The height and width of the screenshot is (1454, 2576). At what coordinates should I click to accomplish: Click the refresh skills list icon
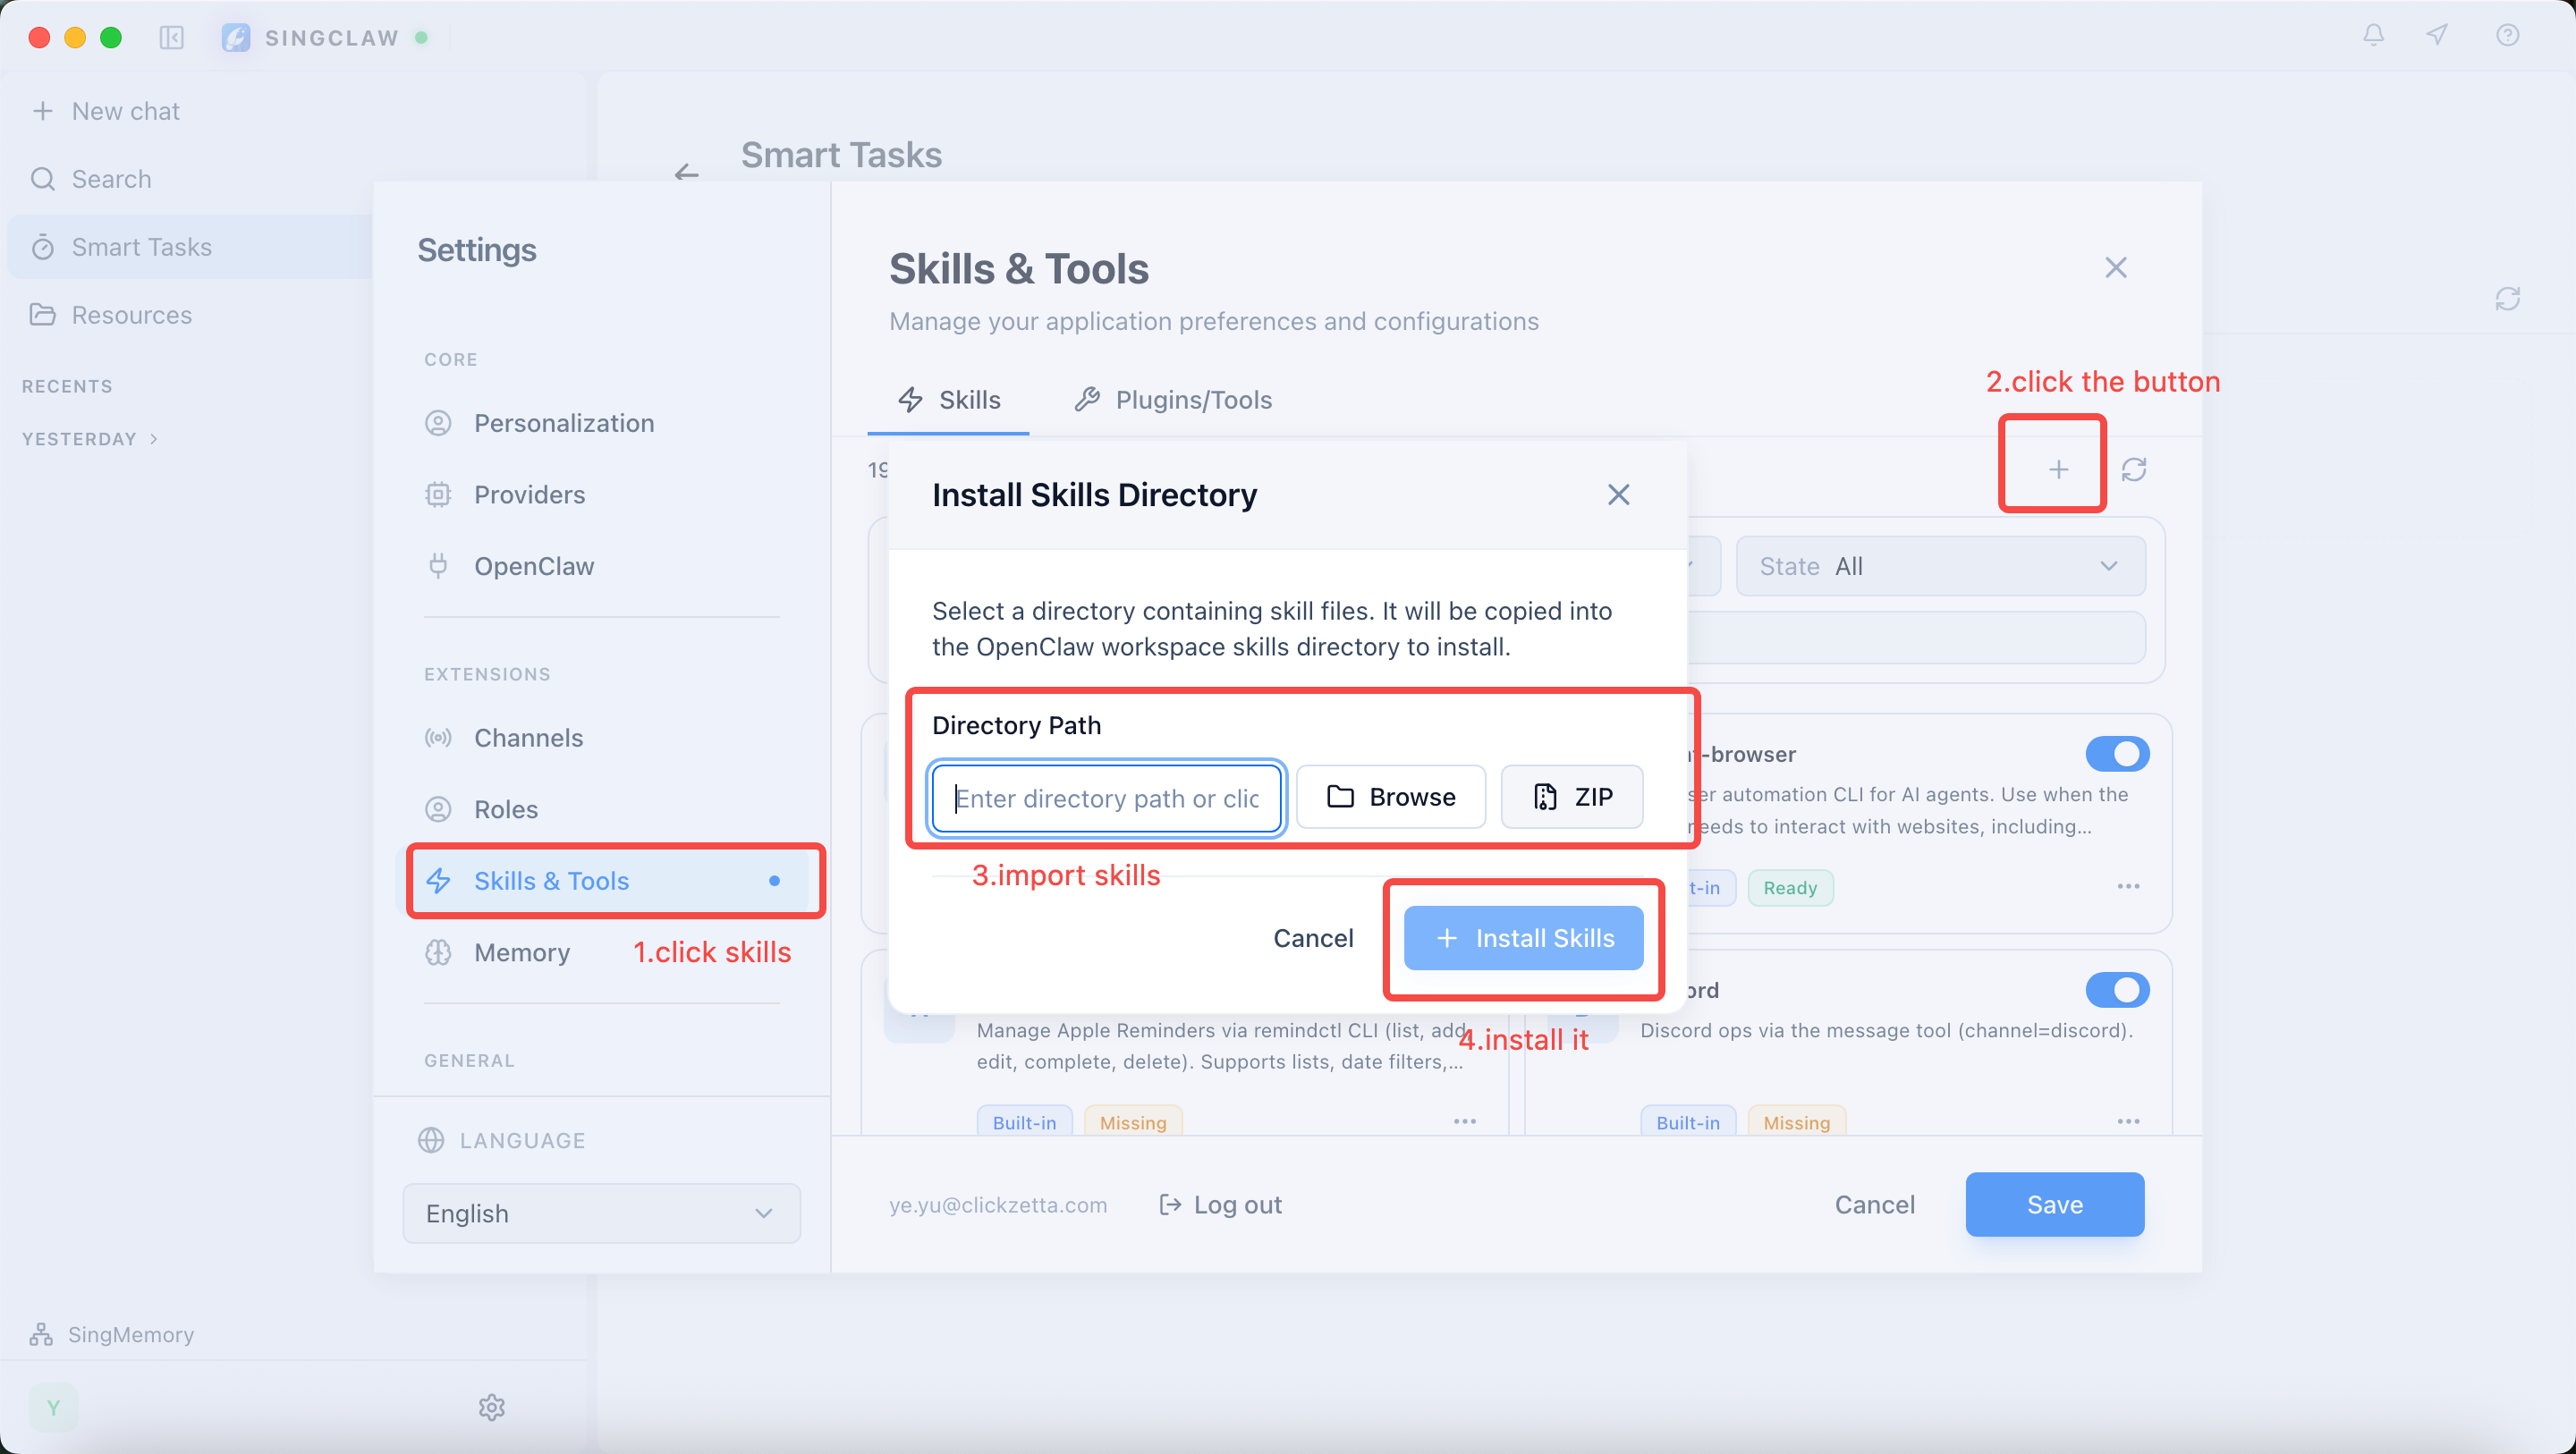pos(2134,469)
